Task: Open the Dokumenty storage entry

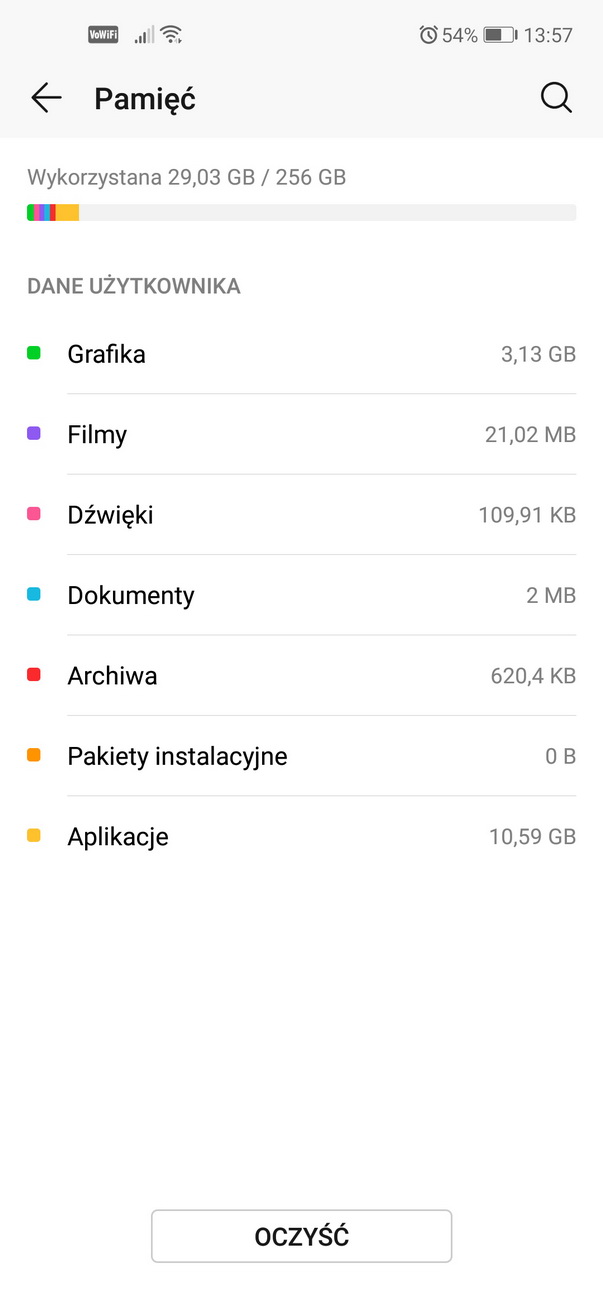Action: click(301, 595)
